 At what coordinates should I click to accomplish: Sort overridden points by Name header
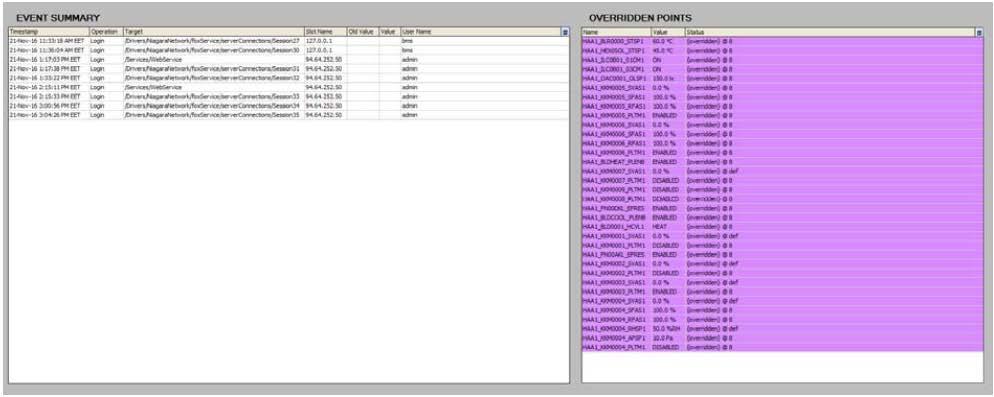point(616,32)
